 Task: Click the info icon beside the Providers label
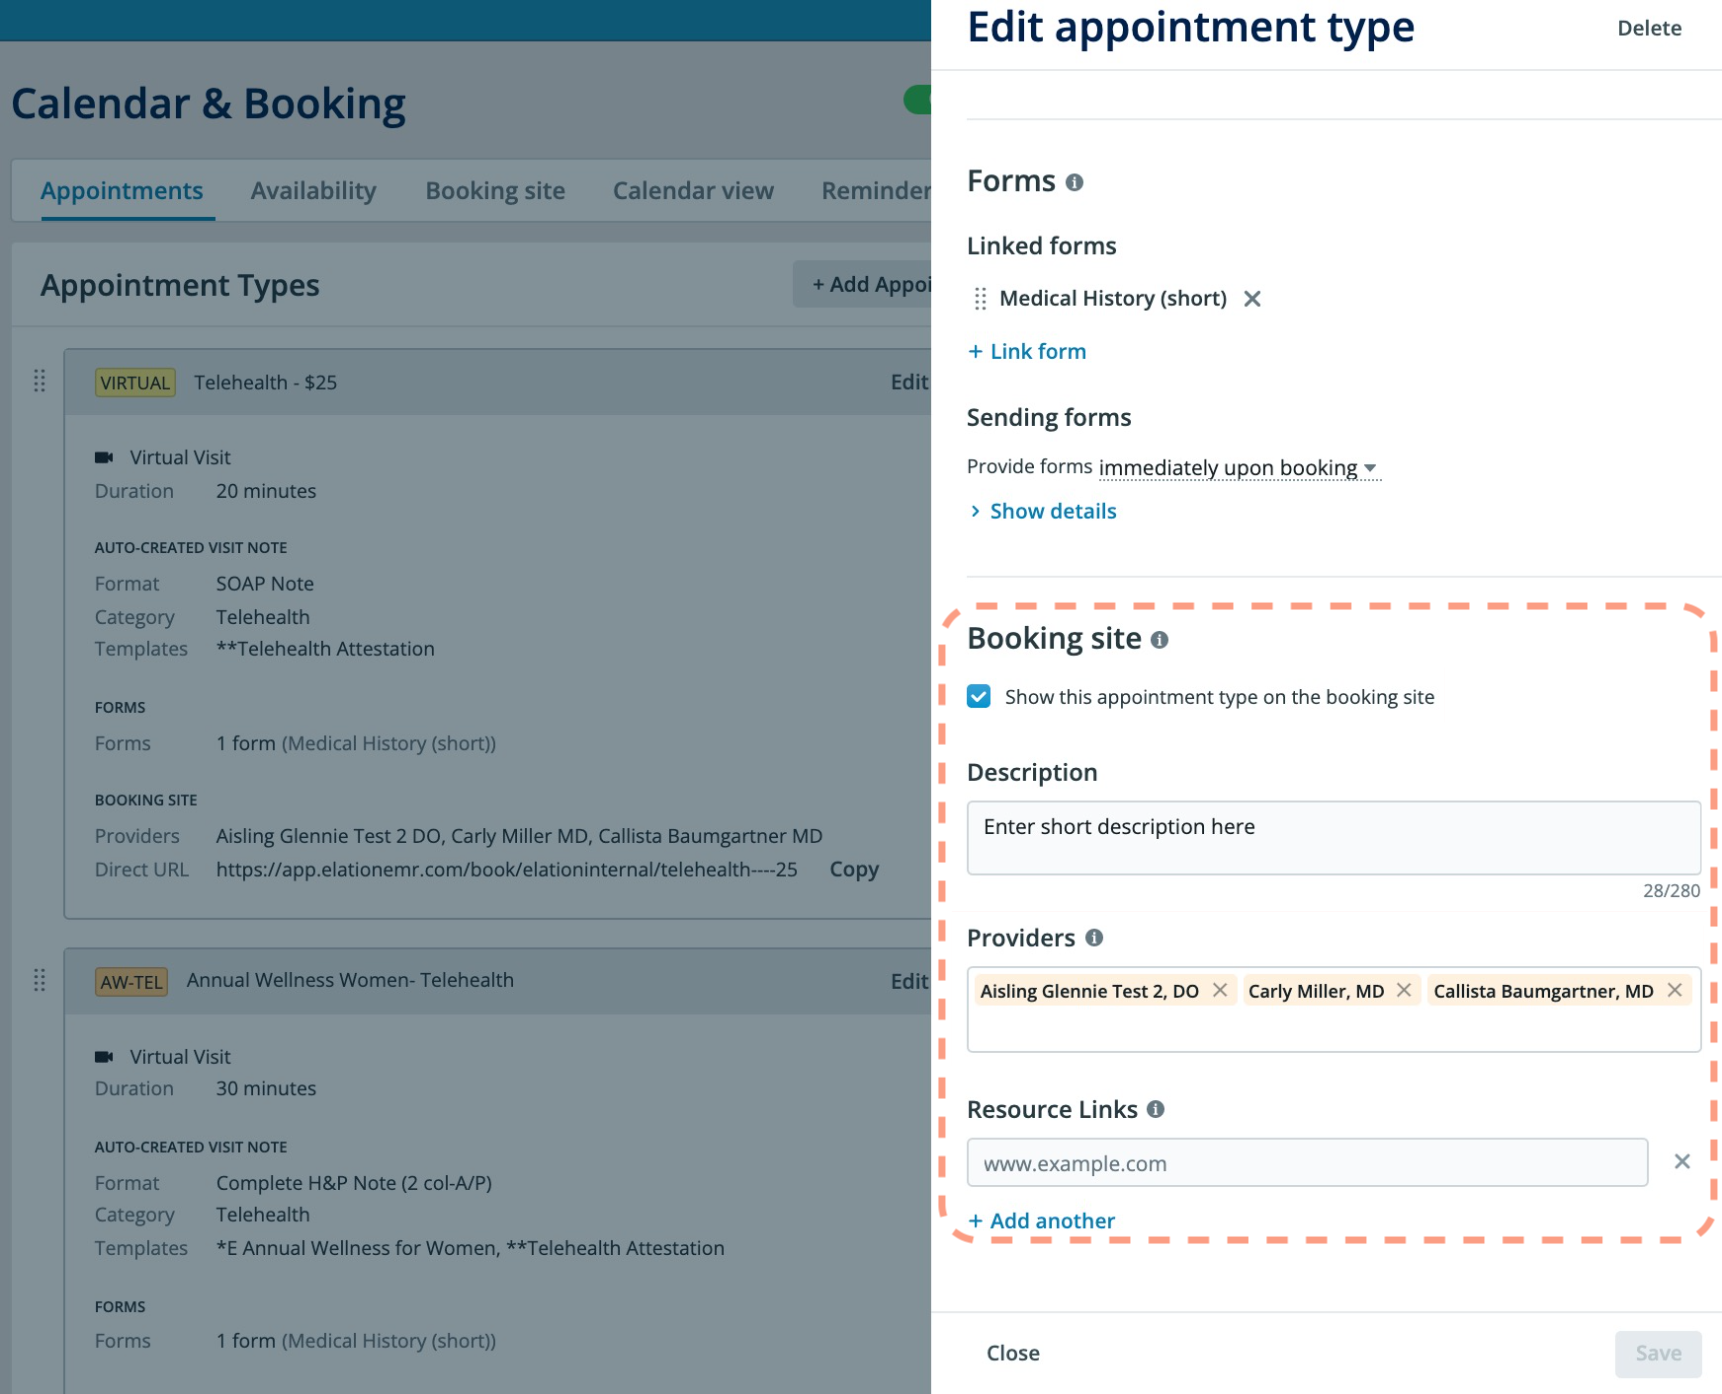[1094, 938]
